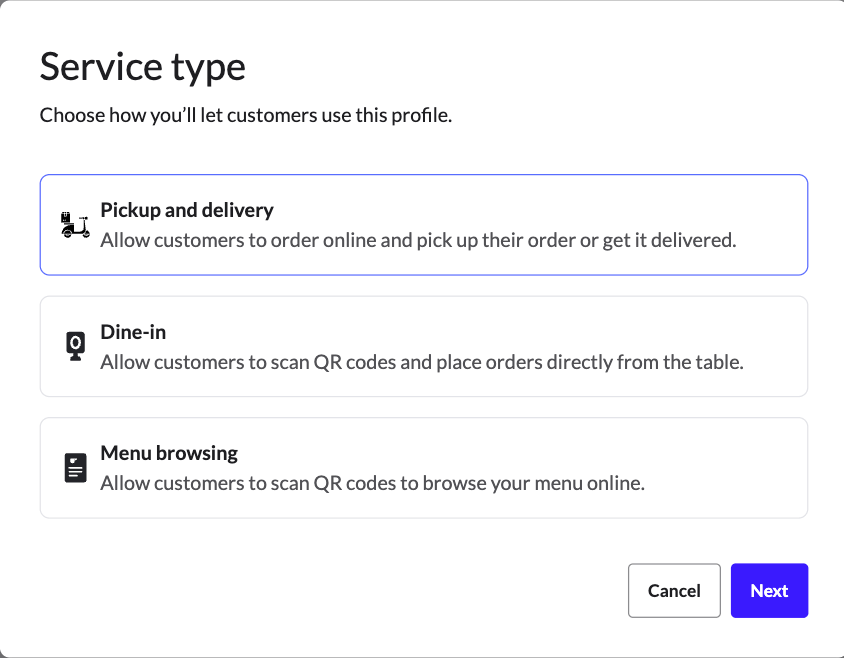Click the QR code scanner icon beside Dine-in

coord(74,345)
